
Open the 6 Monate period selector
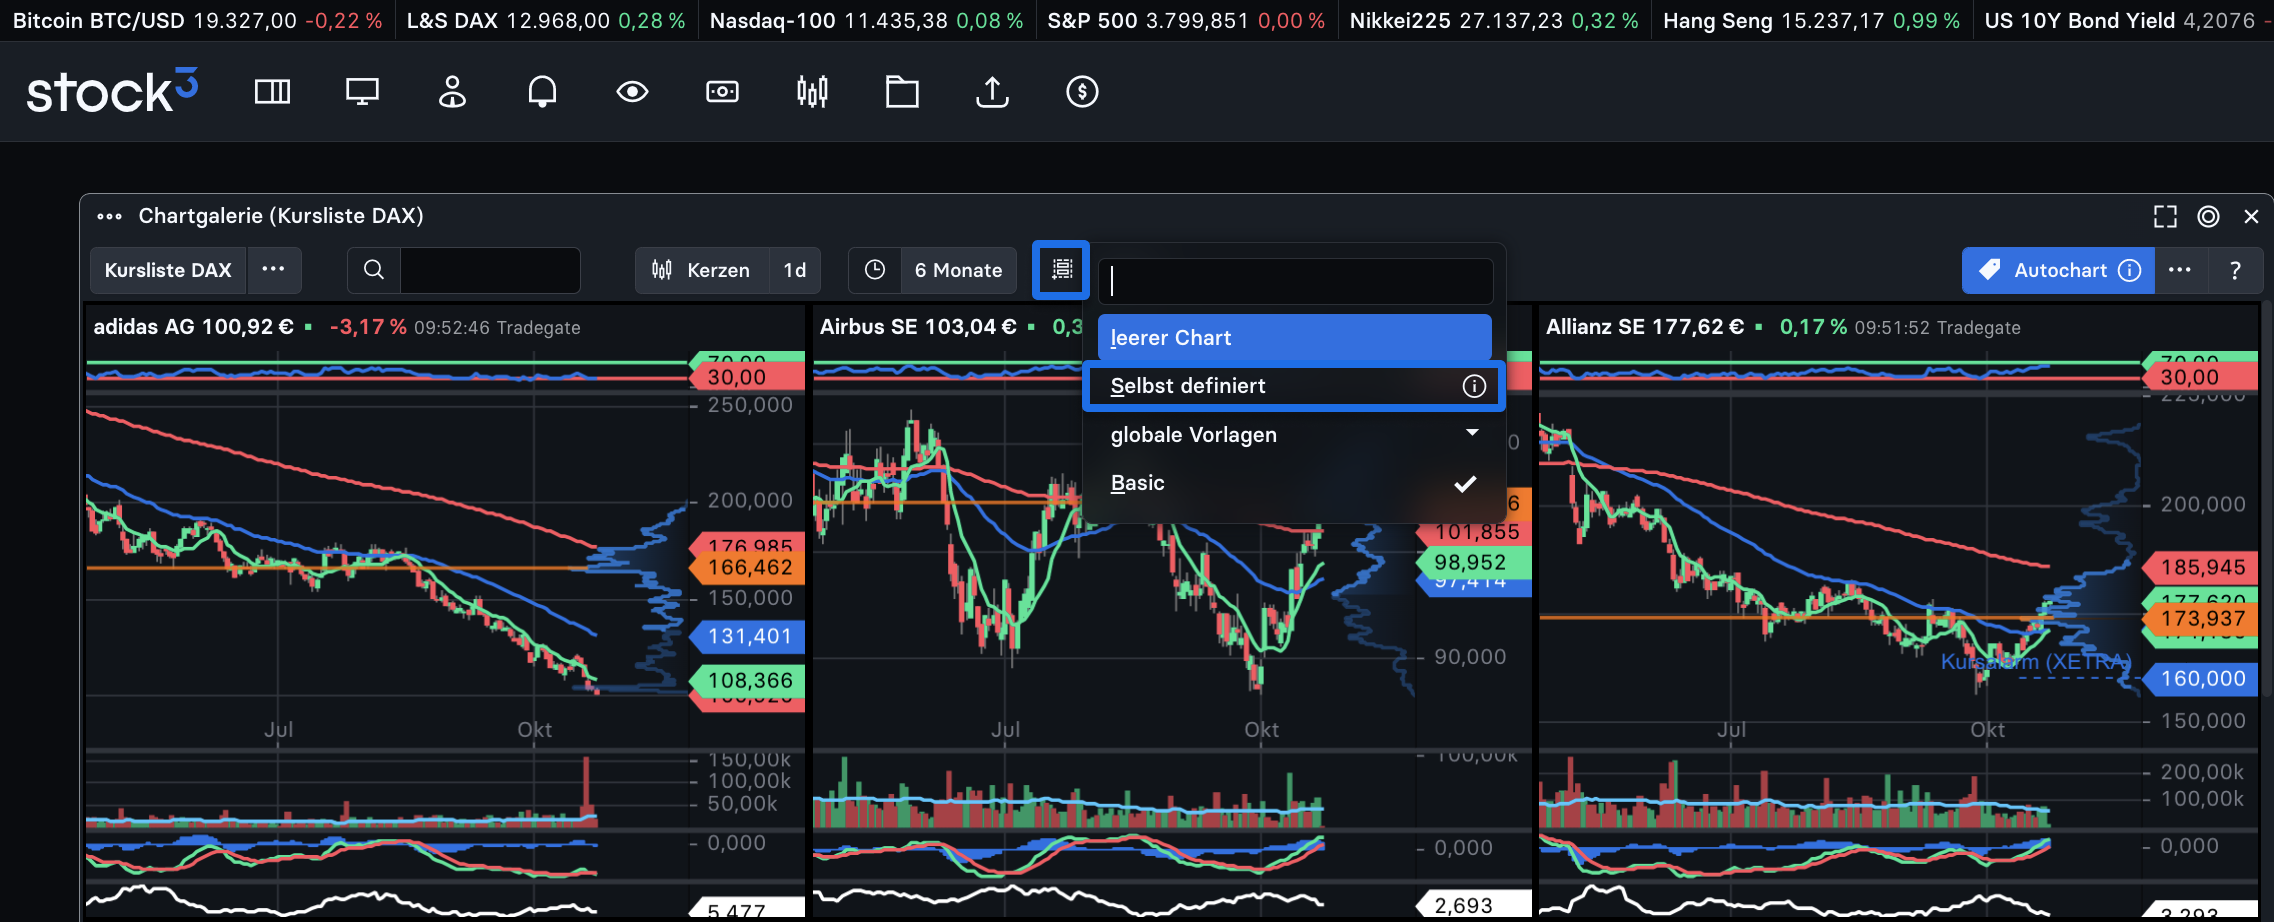[958, 270]
